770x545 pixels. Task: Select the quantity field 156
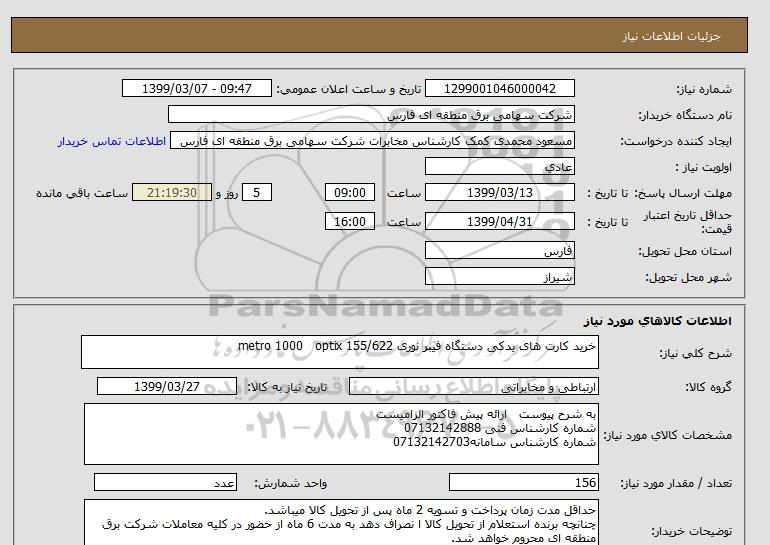click(524, 483)
